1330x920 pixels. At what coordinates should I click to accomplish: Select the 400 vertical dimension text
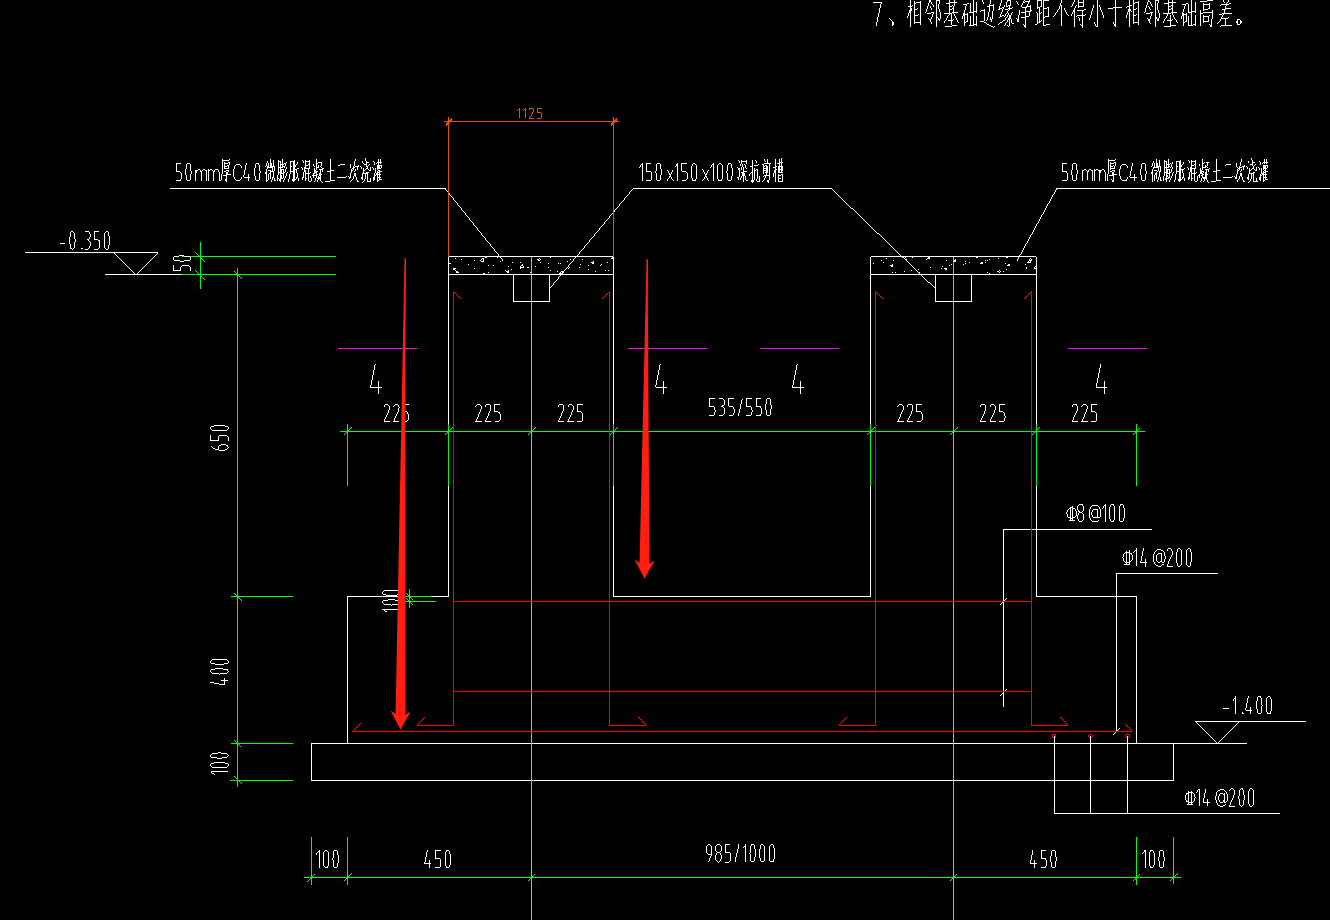[x=221, y=671]
